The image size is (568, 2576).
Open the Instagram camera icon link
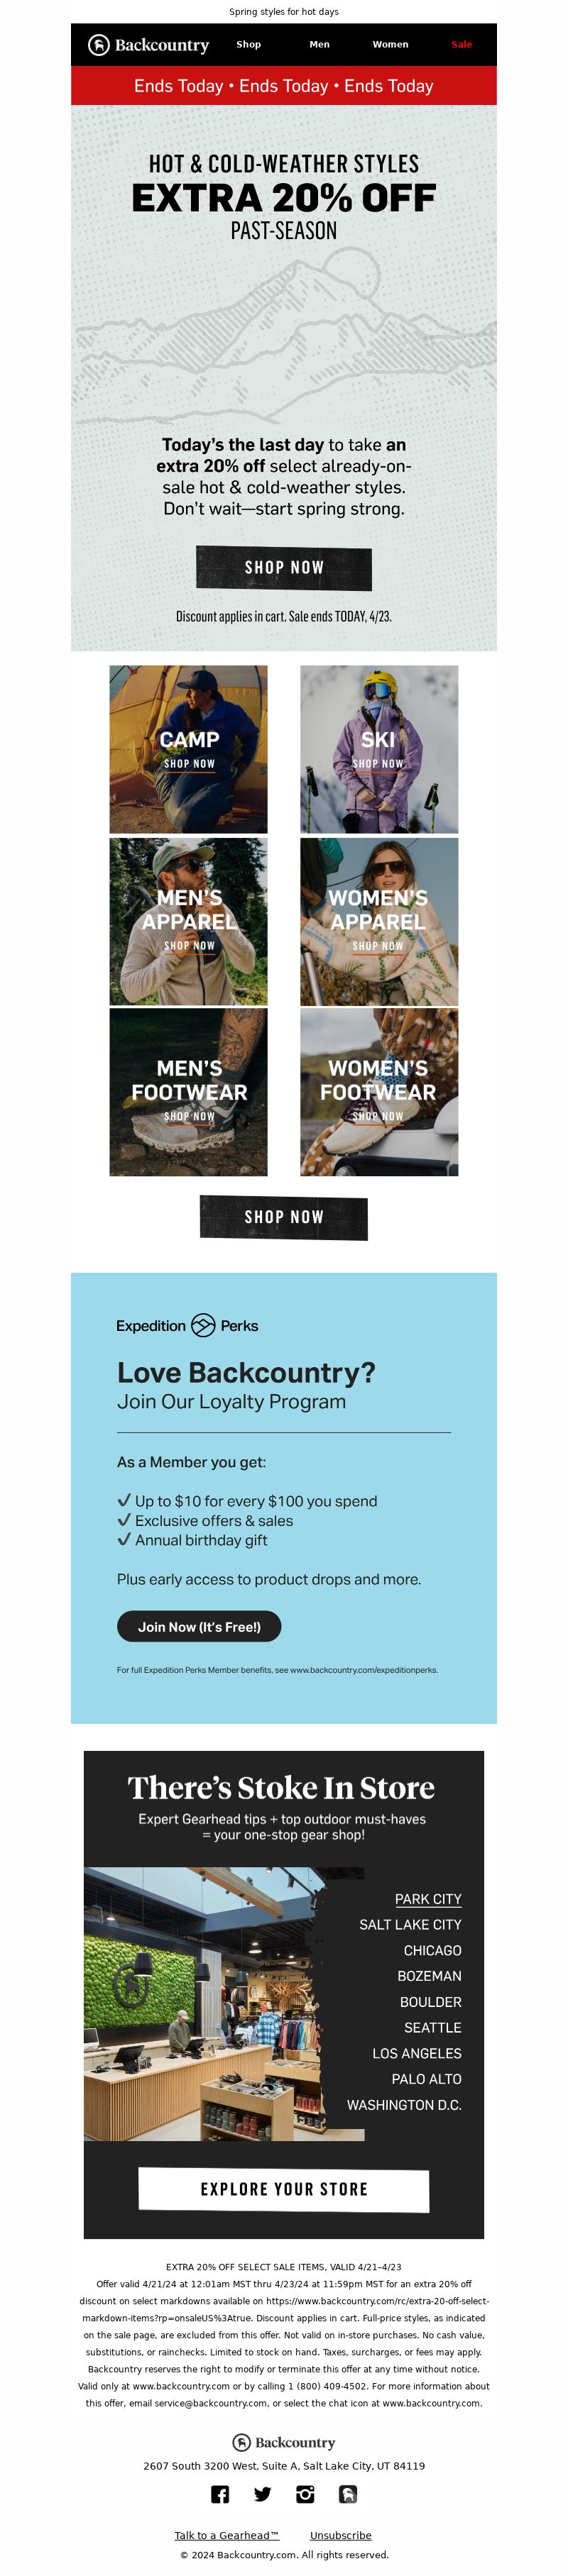305,2494
